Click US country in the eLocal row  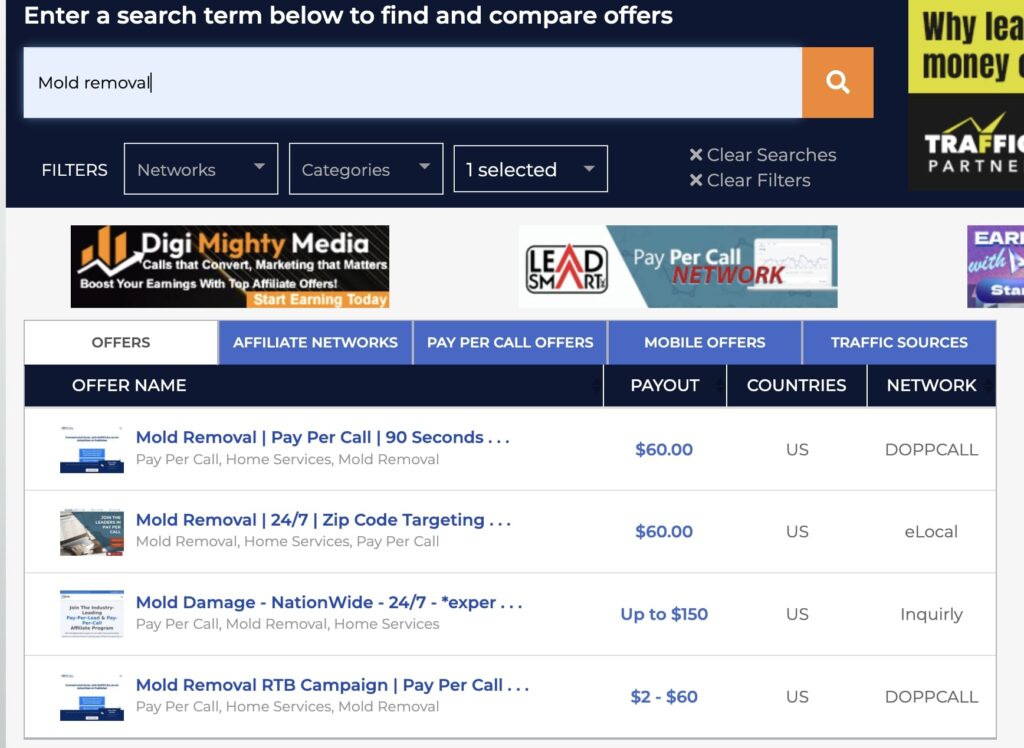click(797, 532)
